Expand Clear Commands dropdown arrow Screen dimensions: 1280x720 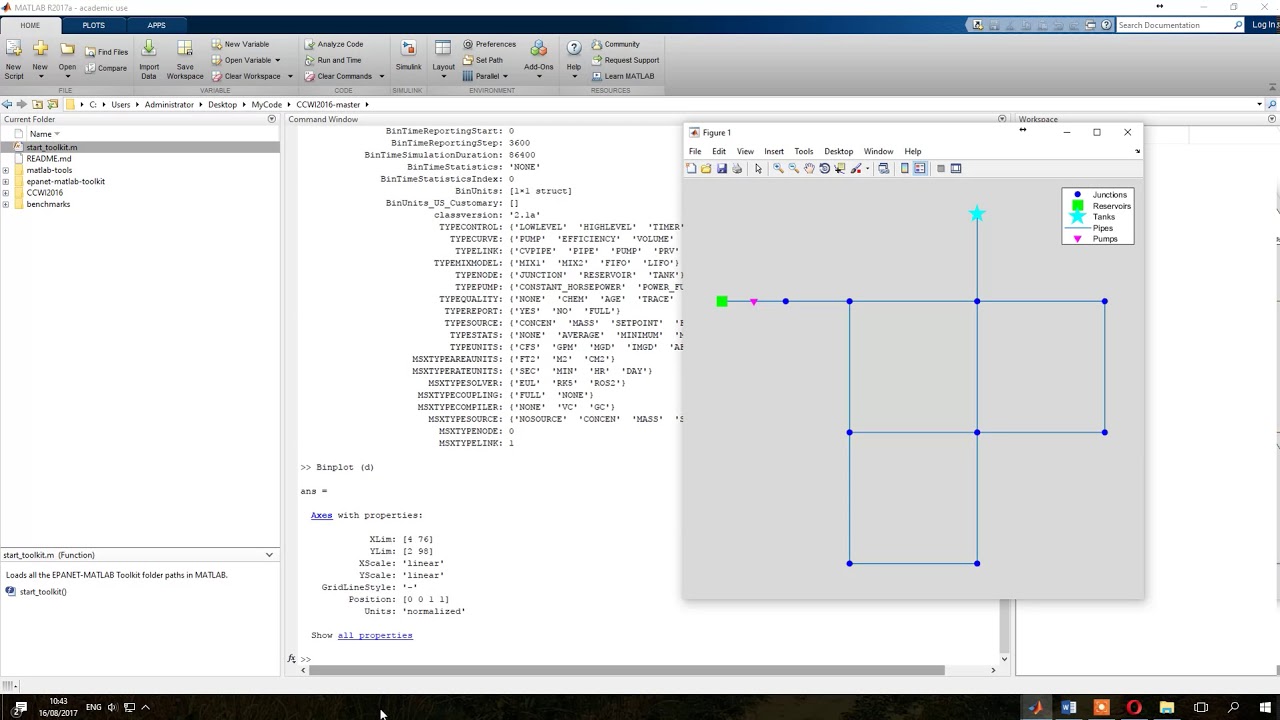click(381, 76)
